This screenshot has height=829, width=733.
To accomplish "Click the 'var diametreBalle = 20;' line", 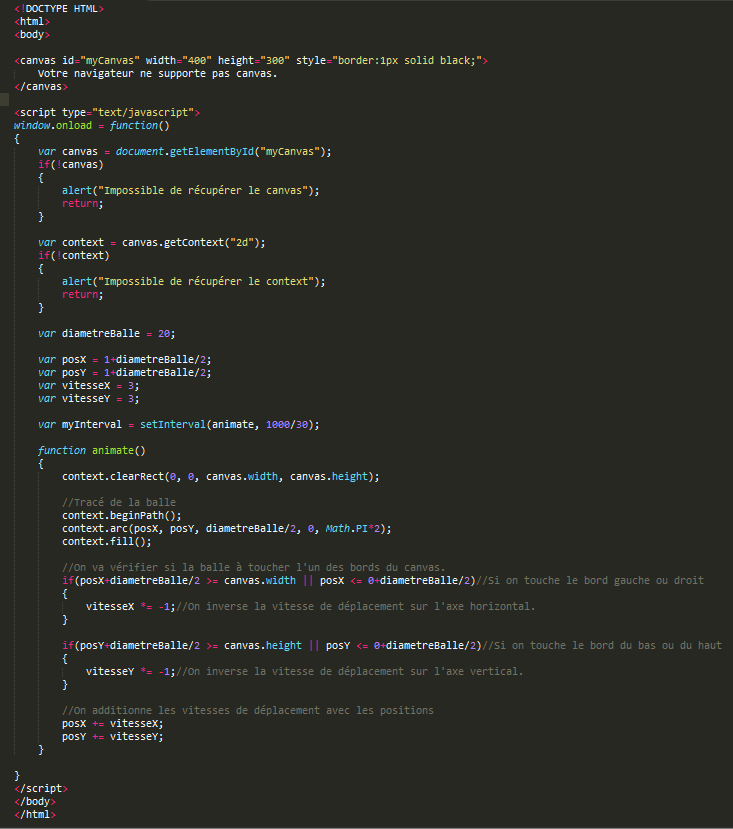I will coord(106,334).
